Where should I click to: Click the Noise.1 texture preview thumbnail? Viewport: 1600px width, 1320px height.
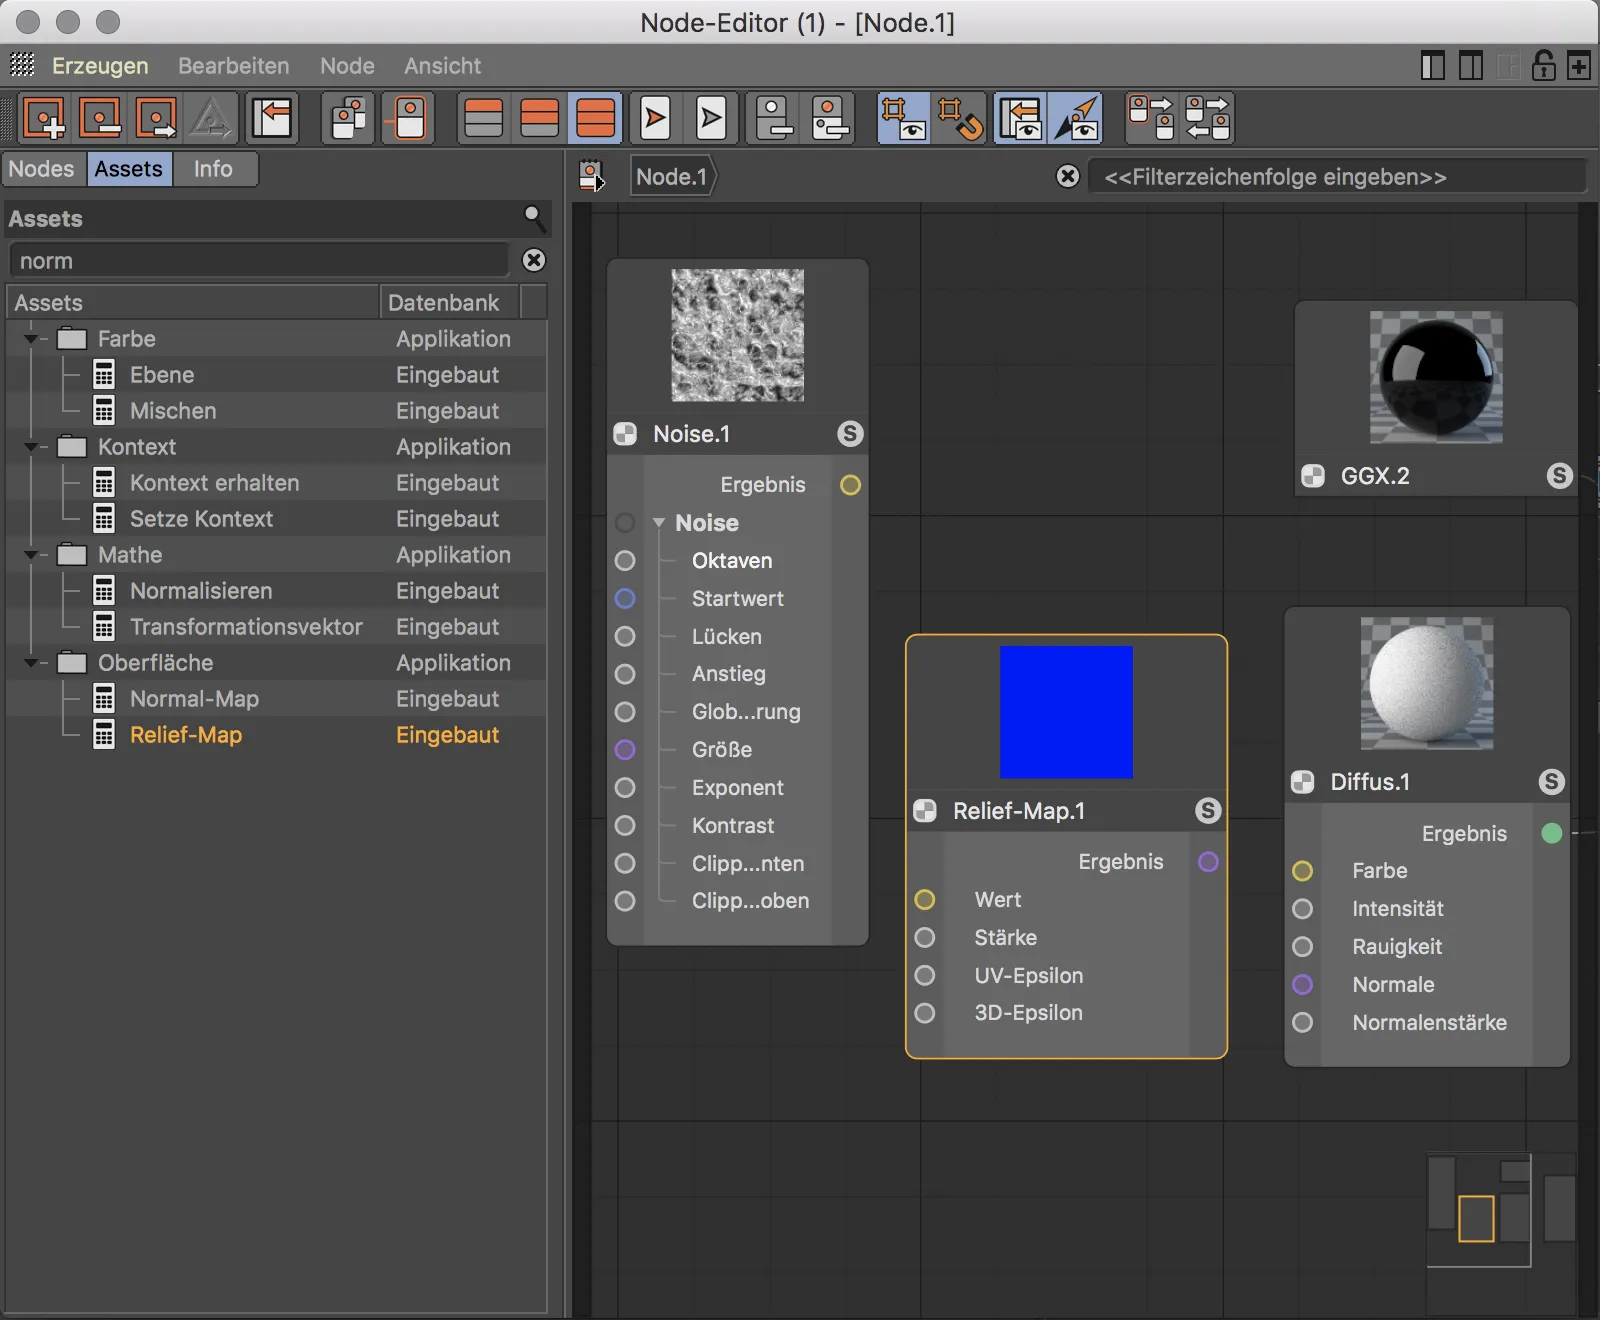tap(737, 335)
